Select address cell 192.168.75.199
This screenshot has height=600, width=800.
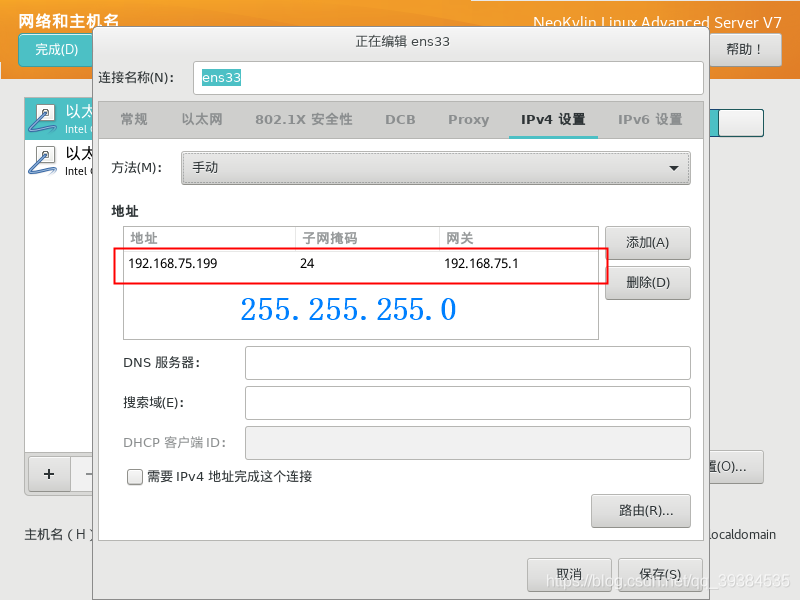pyautogui.click(x=173, y=263)
